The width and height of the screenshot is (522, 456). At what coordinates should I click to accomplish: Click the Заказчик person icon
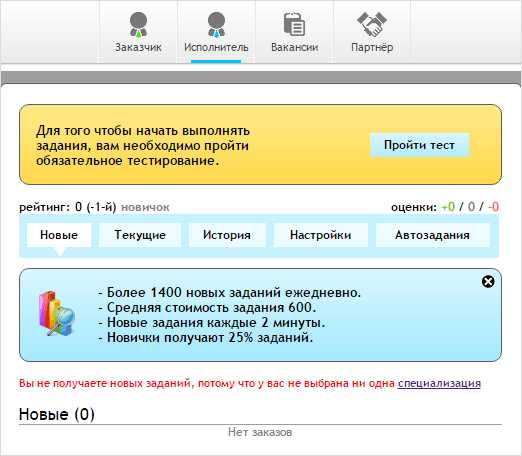(x=138, y=24)
